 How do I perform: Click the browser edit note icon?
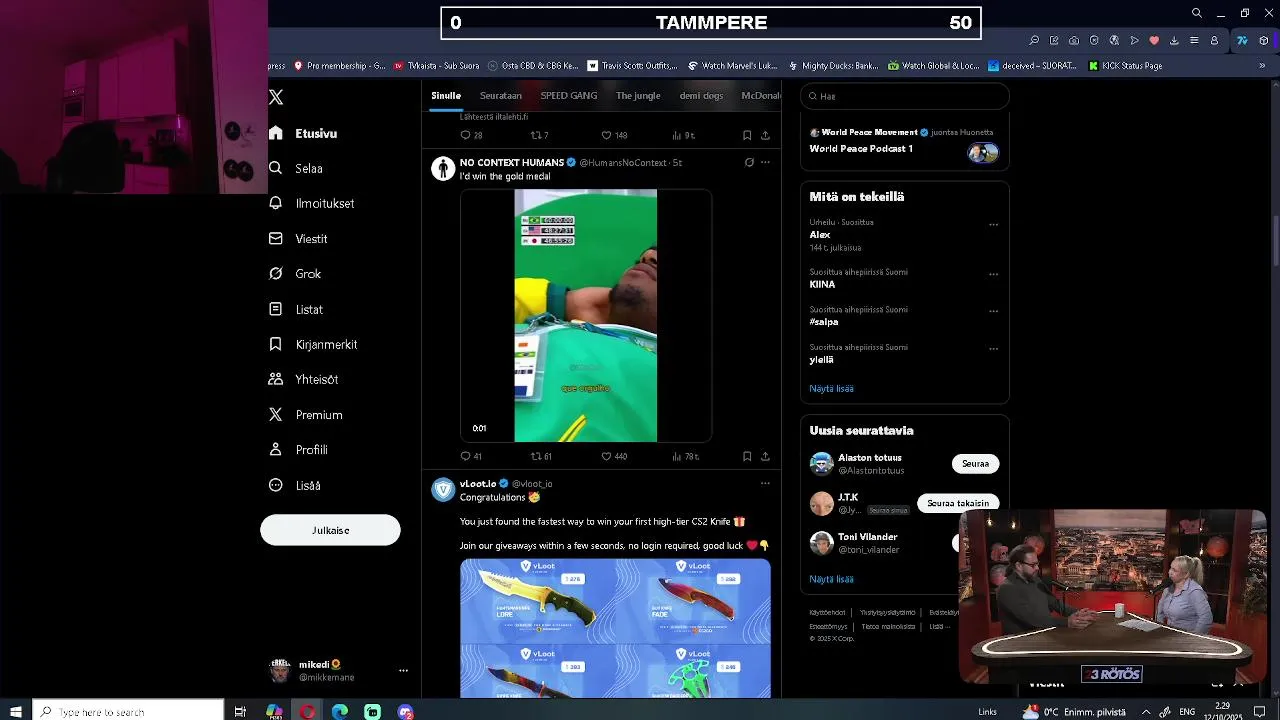pos(1054,41)
